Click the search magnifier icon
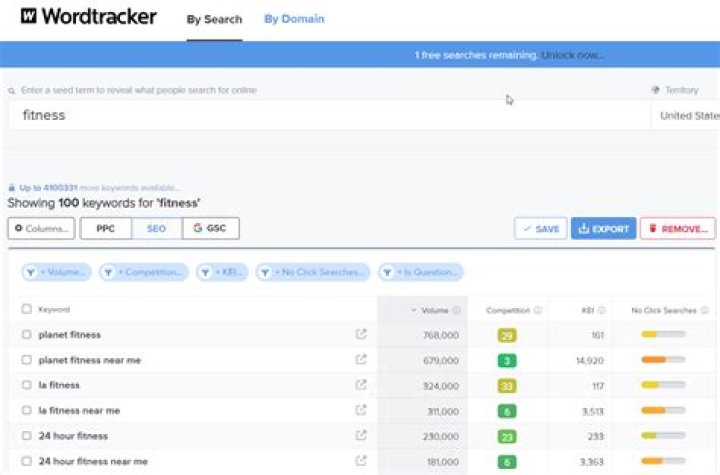This screenshot has width=720, height=475. tap(11, 91)
